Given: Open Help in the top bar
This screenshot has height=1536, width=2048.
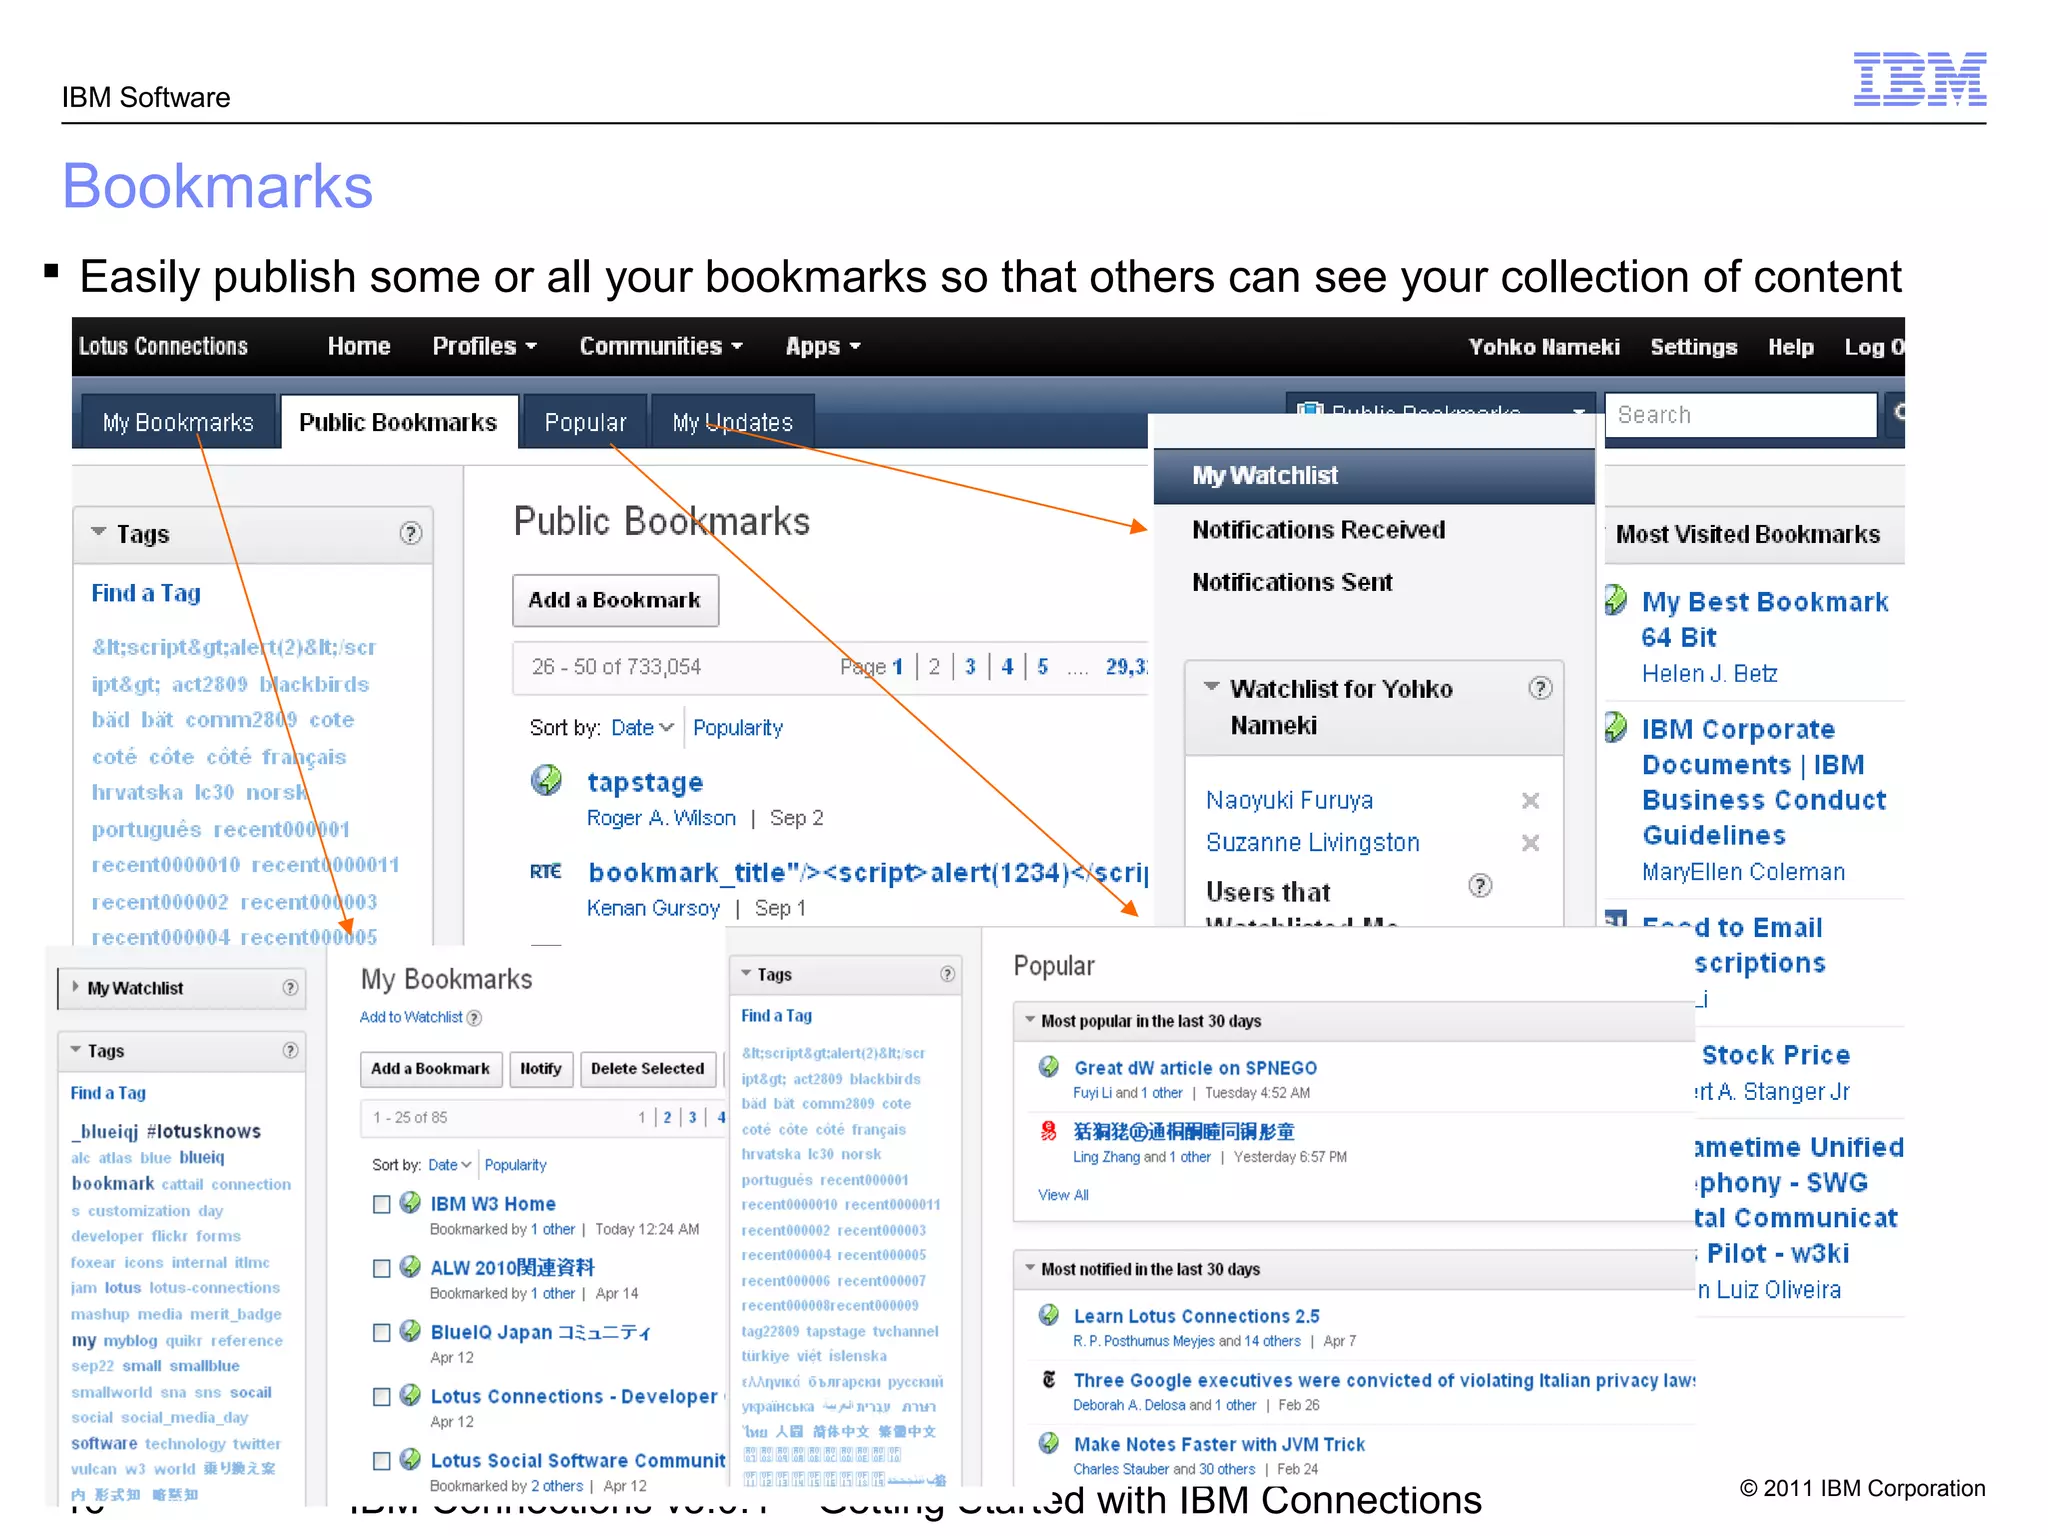Looking at the screenshot, I should (1790, 347).
